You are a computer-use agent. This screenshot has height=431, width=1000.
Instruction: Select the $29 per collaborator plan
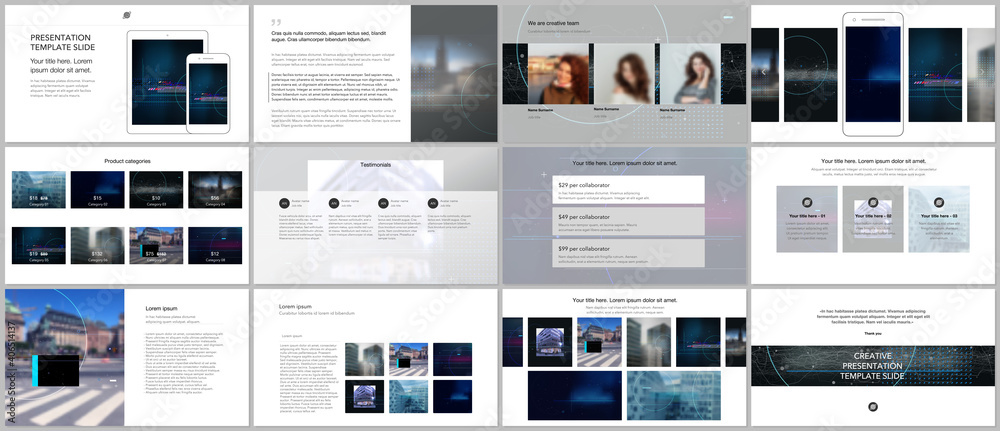point(628,189)
